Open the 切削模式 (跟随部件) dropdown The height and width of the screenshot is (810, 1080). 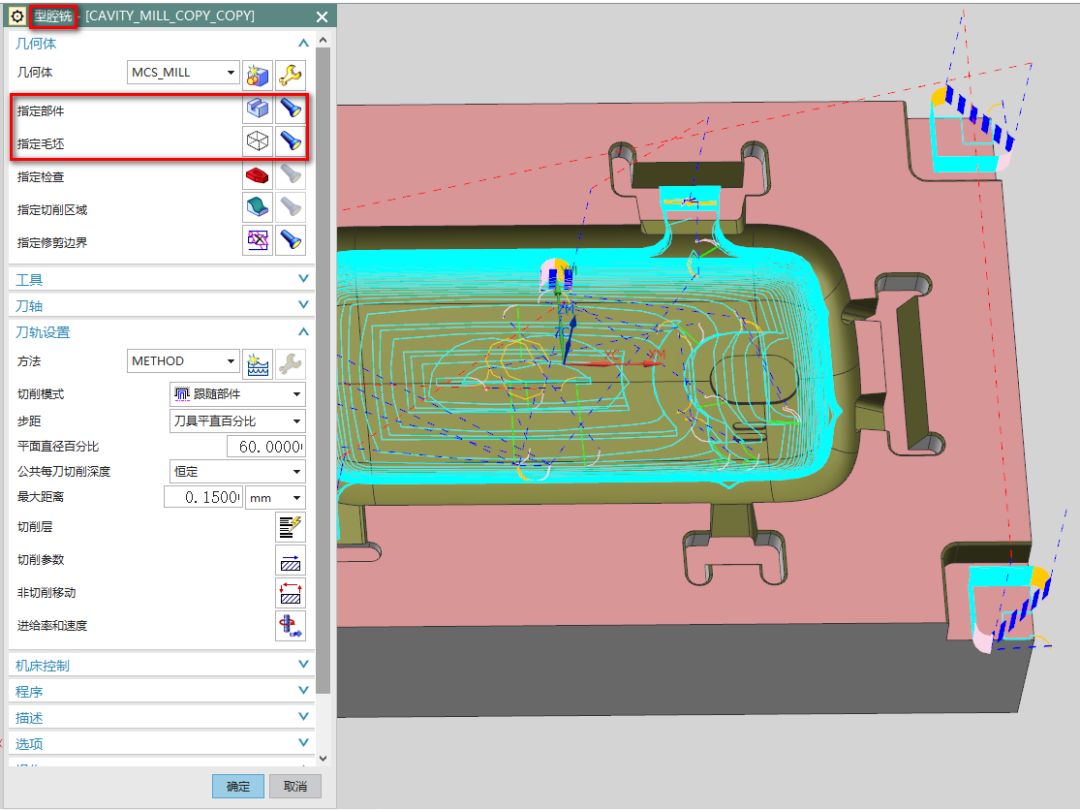click(237, 394)
